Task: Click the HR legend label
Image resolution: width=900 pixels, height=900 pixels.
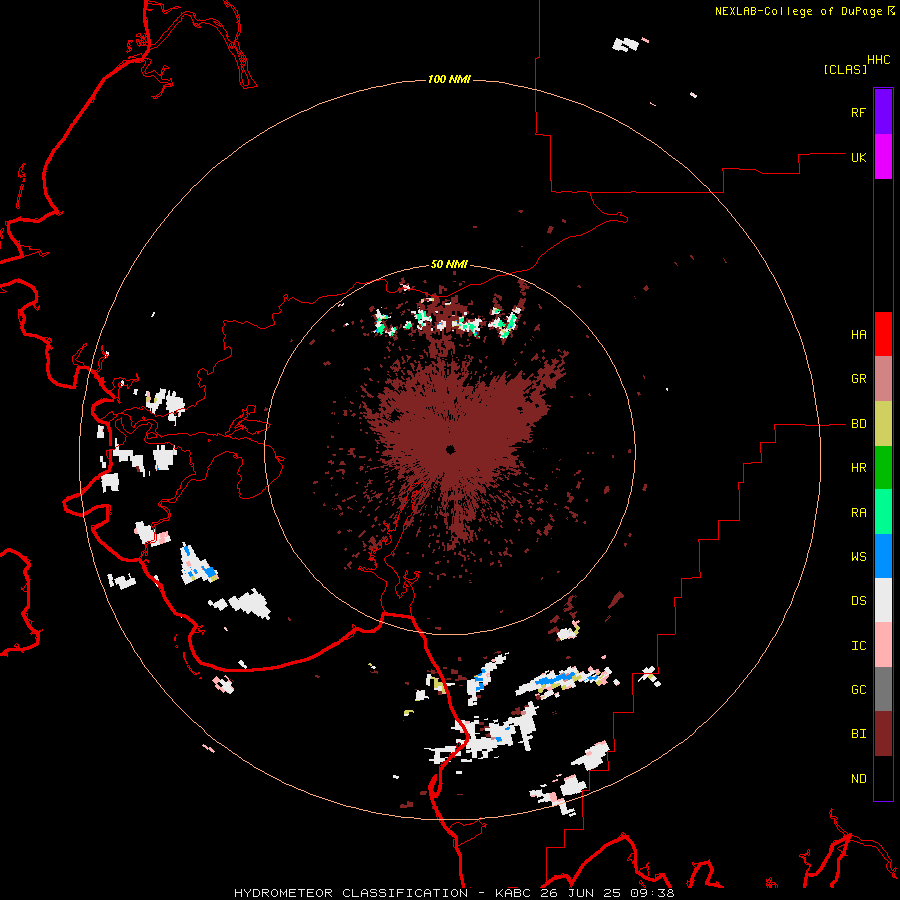Action: tap(858, 468)
